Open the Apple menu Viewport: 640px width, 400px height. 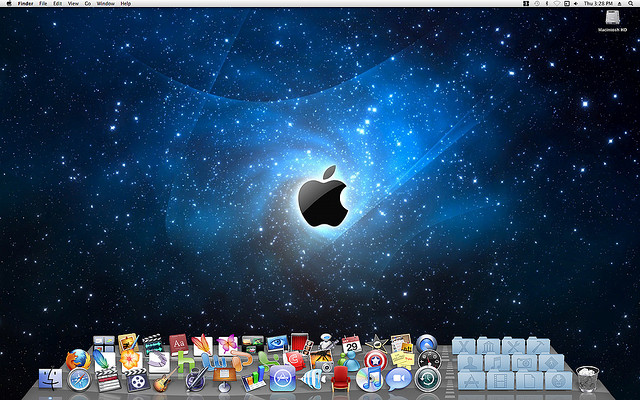[x=9, y=3]
